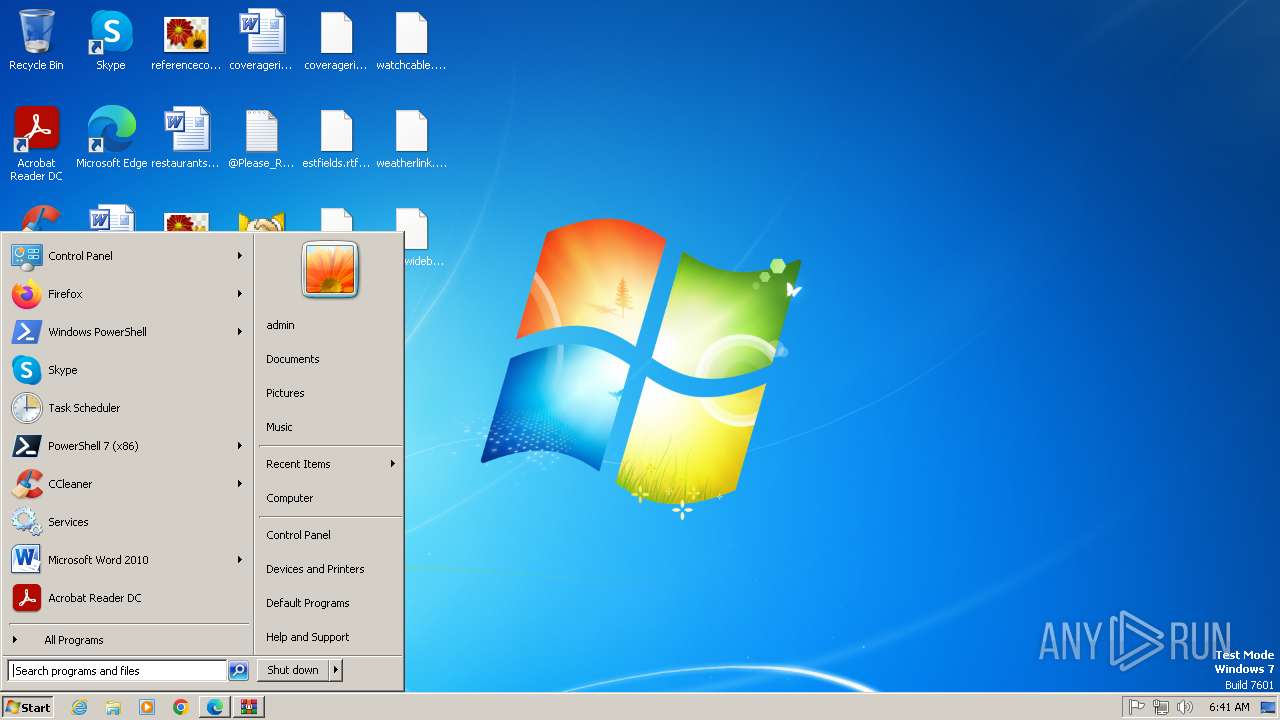Open Documents from the Start menu
This screenshot has width=1280, height=720.
click(330, 359)
